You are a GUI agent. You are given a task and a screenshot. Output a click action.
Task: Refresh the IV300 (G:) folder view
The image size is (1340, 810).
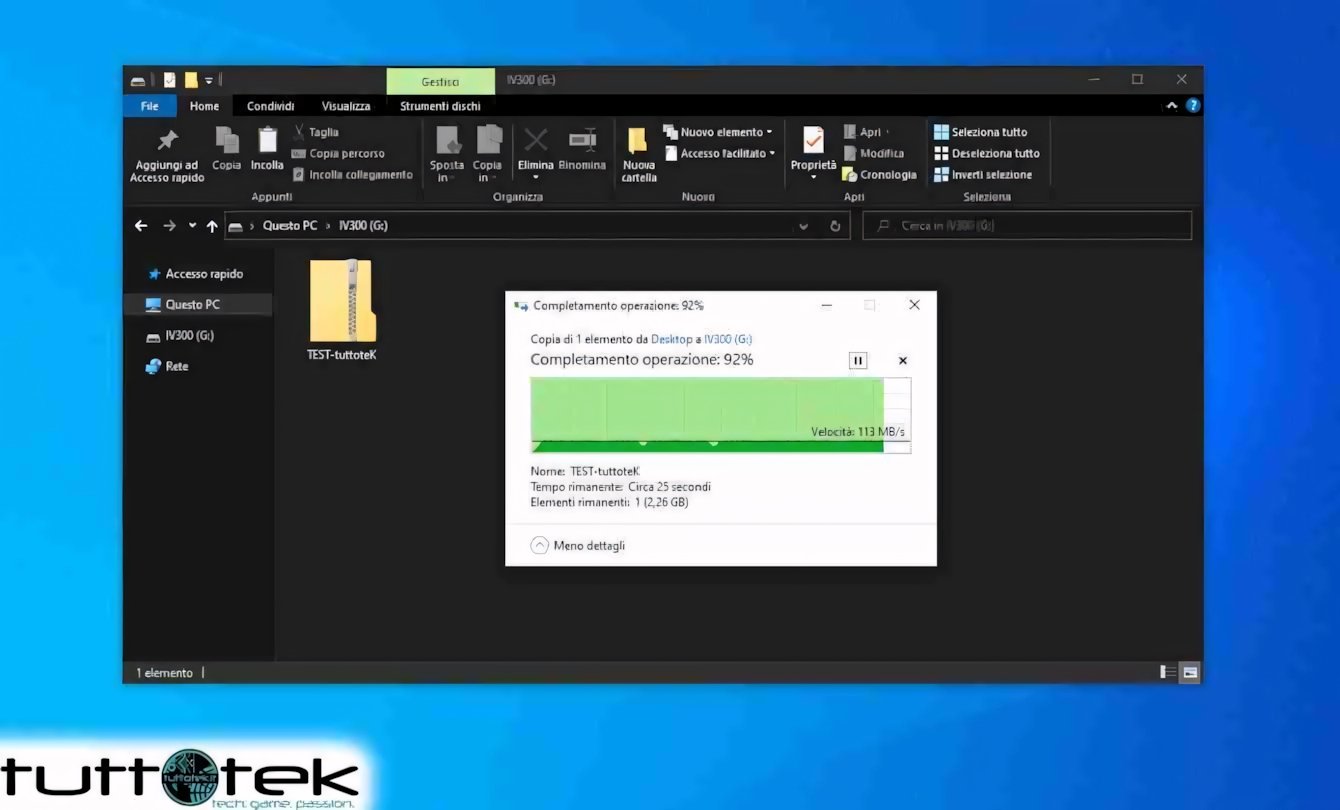point(835,226)
